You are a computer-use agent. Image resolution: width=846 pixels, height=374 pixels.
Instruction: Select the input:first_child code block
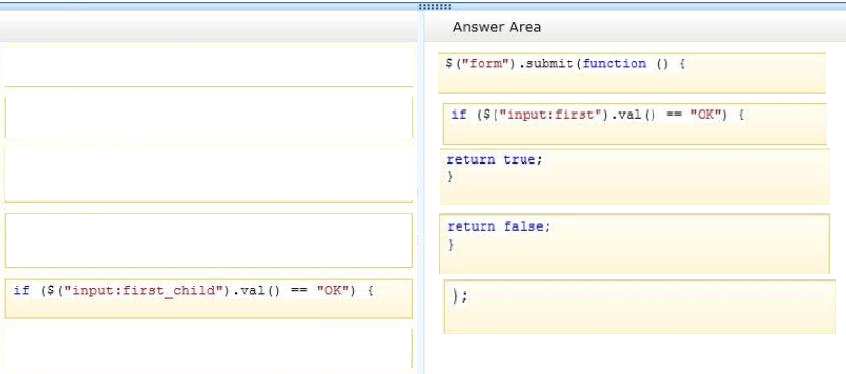coord(208,298)
